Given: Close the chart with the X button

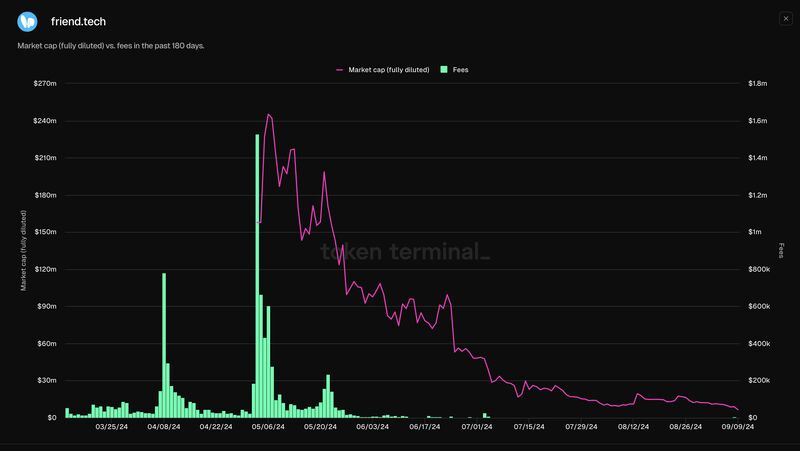Looking at the screenshot, I should coord(786,19).
